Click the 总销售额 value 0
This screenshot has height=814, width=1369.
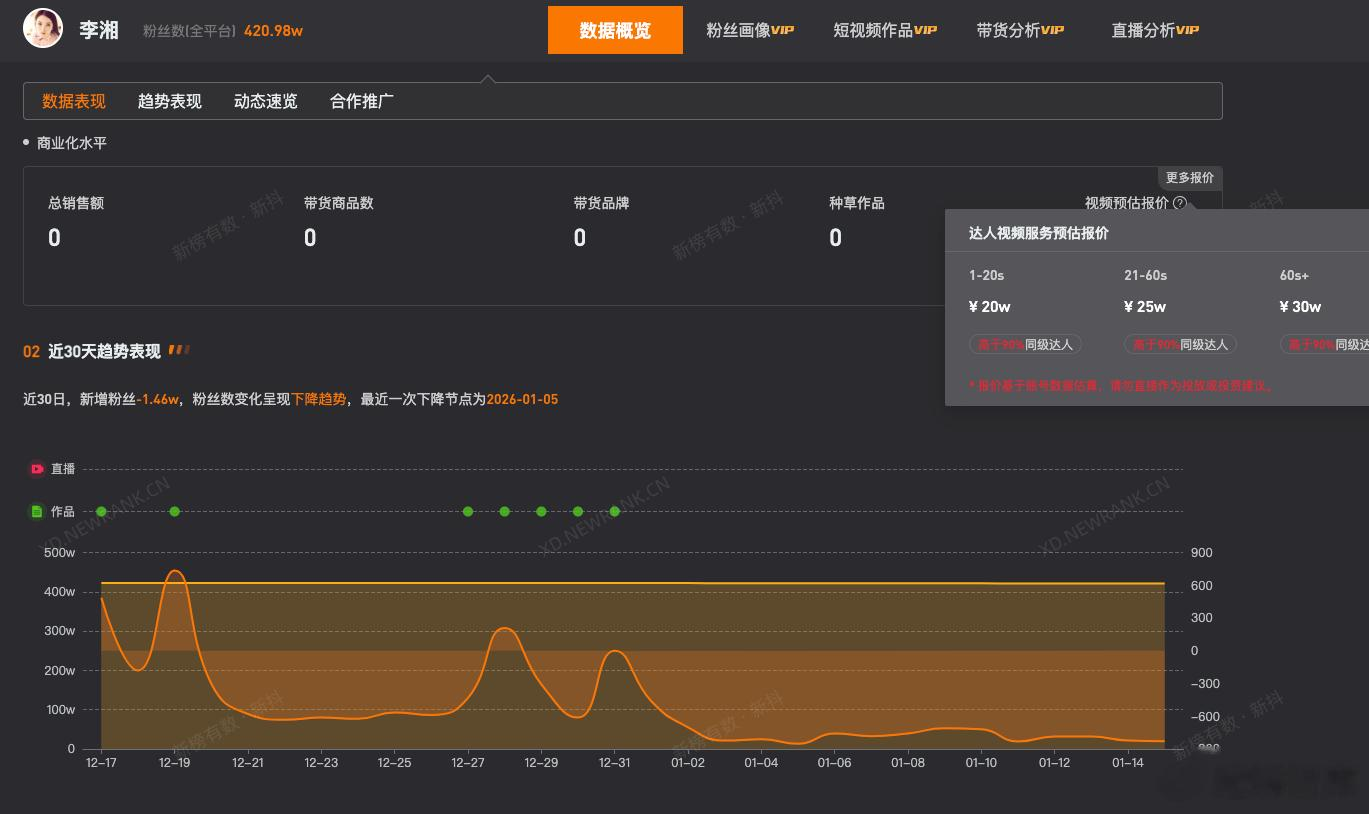click(x=54, y=238)
